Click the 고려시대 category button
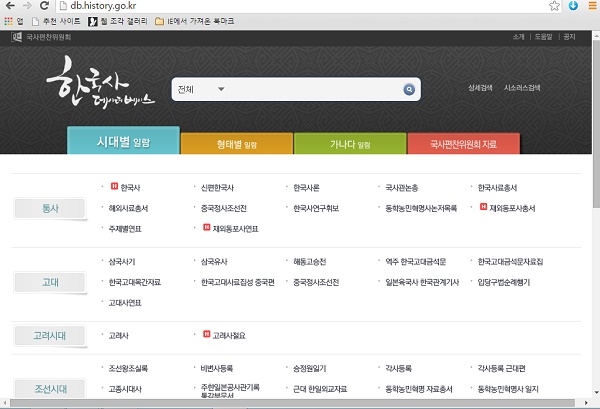Screen dimensions: 600x409 coord(49,335)
